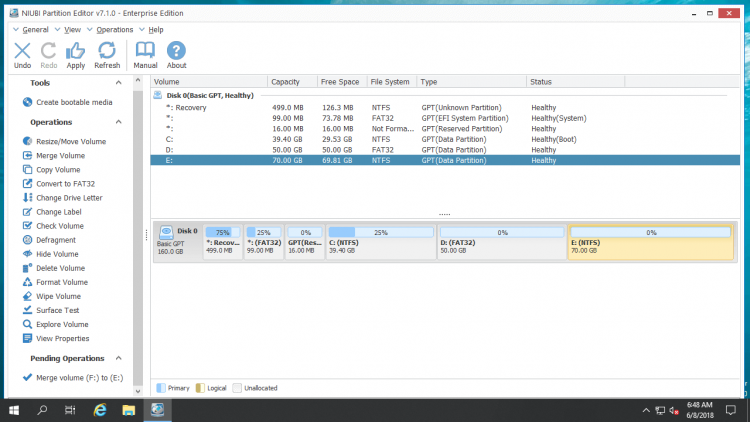Click Disk 0 icon in disk map

coord(166,232)
